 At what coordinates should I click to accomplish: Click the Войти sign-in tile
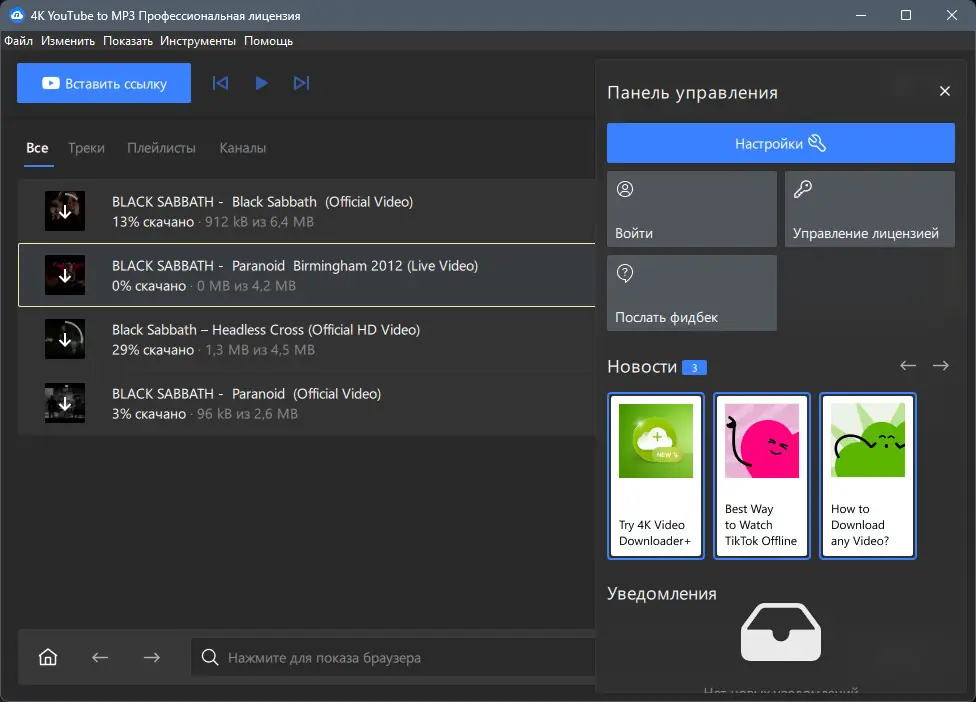click(692, 209)
